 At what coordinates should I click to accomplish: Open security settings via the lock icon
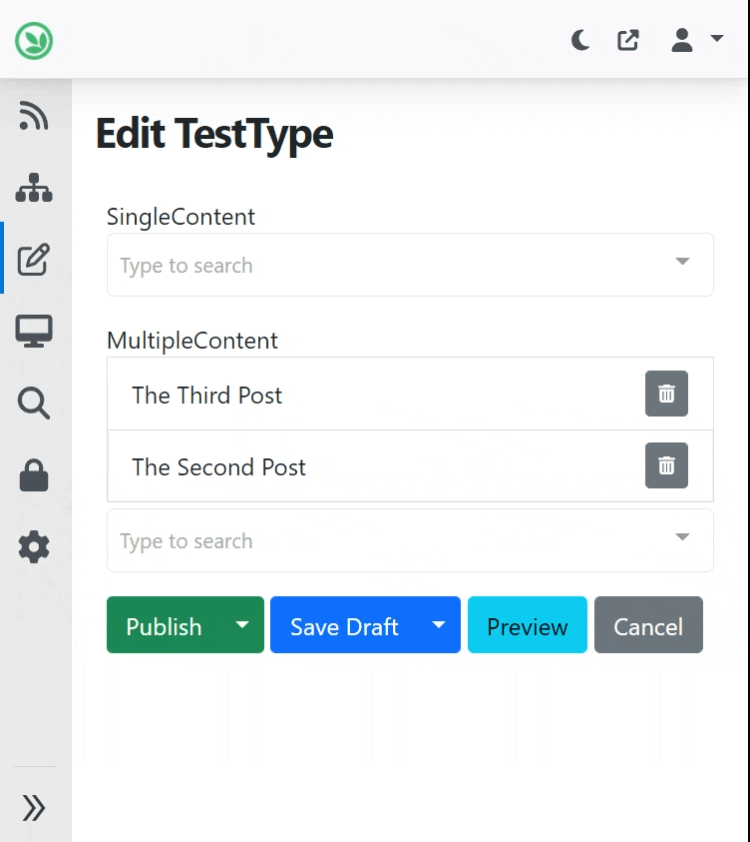[33, 475]
